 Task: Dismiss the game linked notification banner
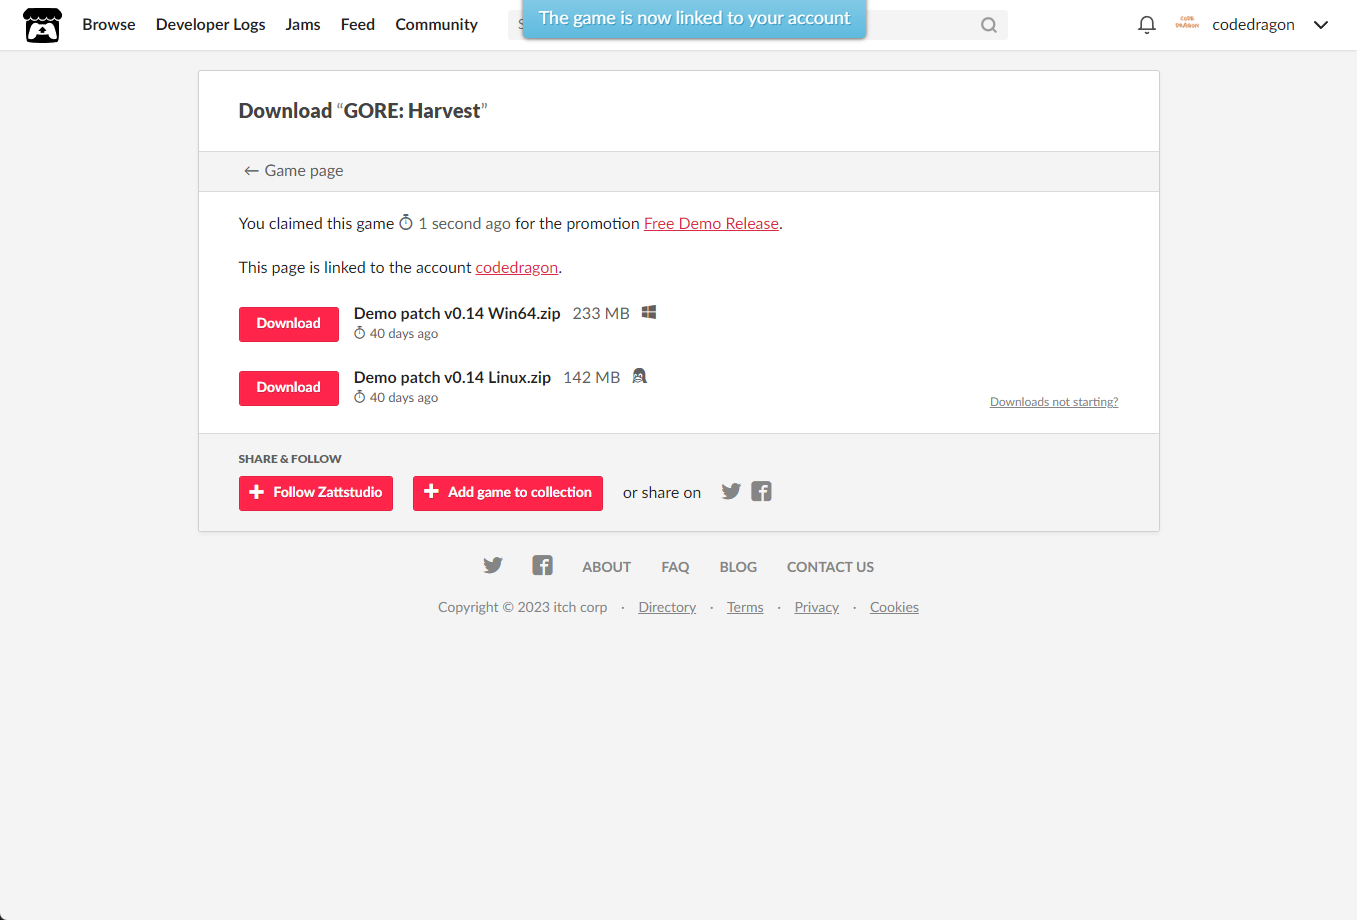695,18
